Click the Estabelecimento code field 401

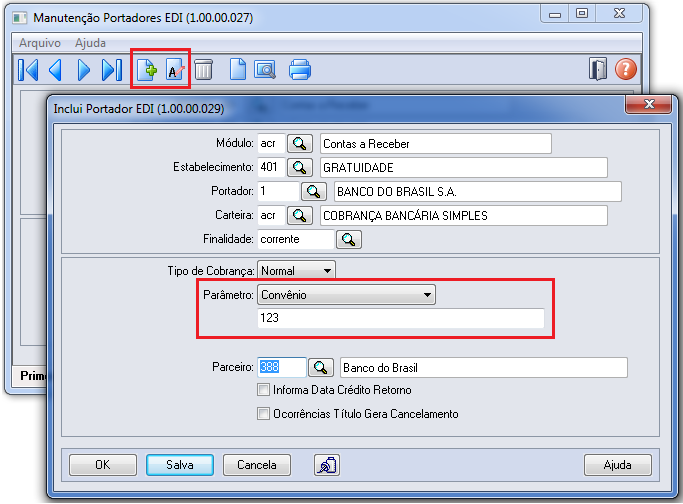[271, 167]
